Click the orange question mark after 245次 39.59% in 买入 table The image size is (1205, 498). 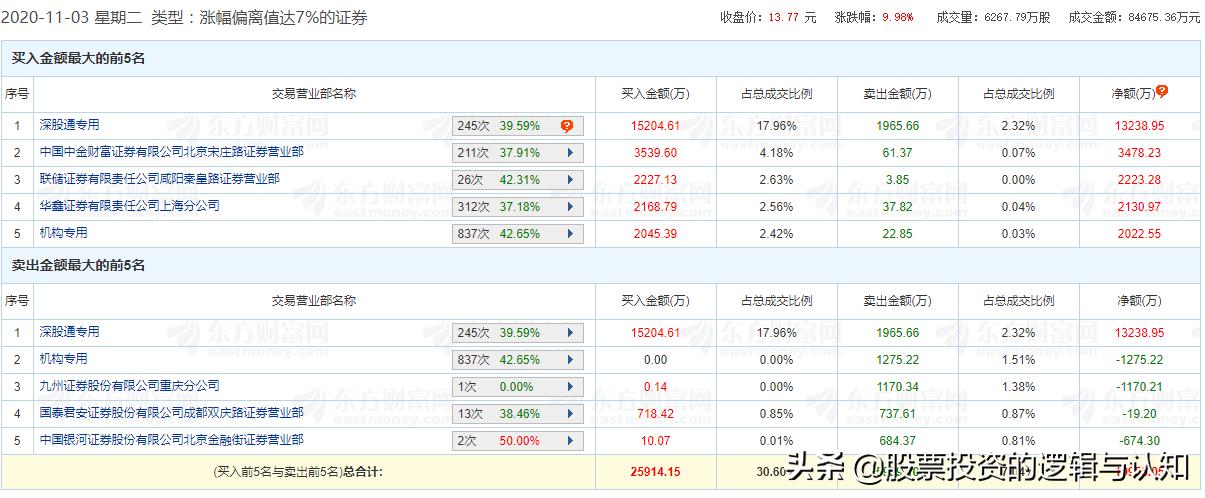pyautogui.click(x=567, y=126)
